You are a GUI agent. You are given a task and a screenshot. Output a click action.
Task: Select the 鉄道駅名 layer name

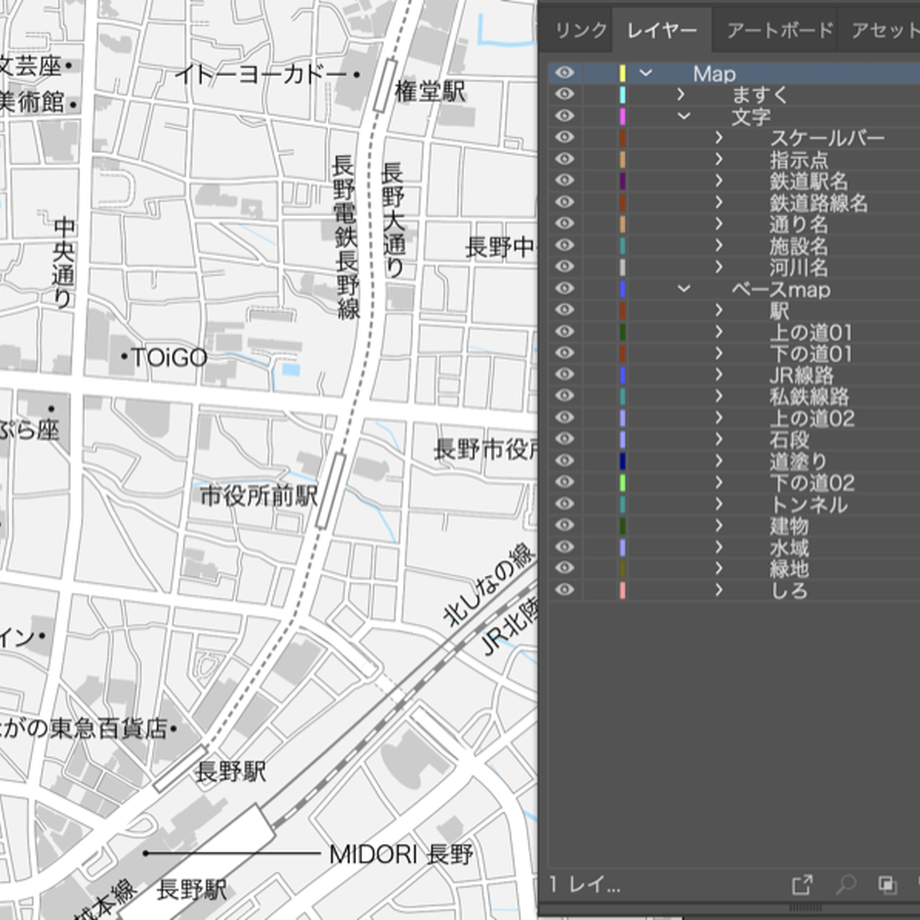coord(809,181)
